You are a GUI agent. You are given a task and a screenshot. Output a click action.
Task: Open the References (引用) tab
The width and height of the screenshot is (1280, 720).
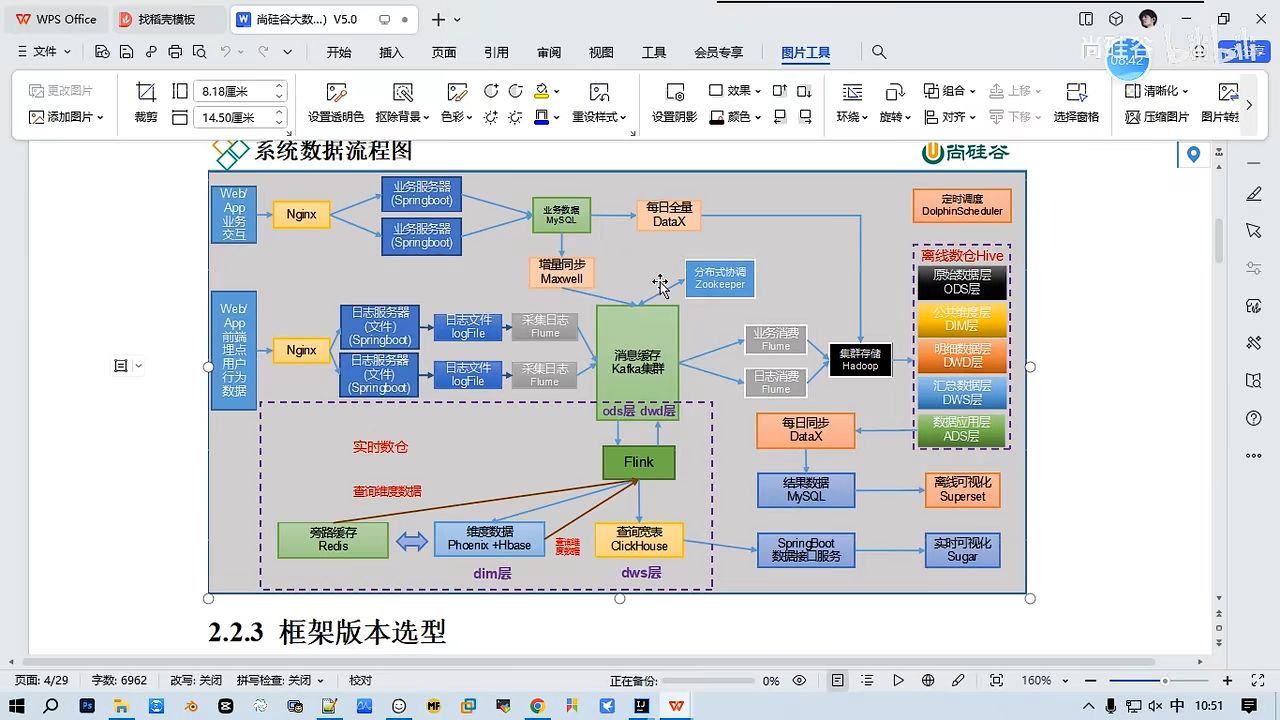[x=496, y=53]
